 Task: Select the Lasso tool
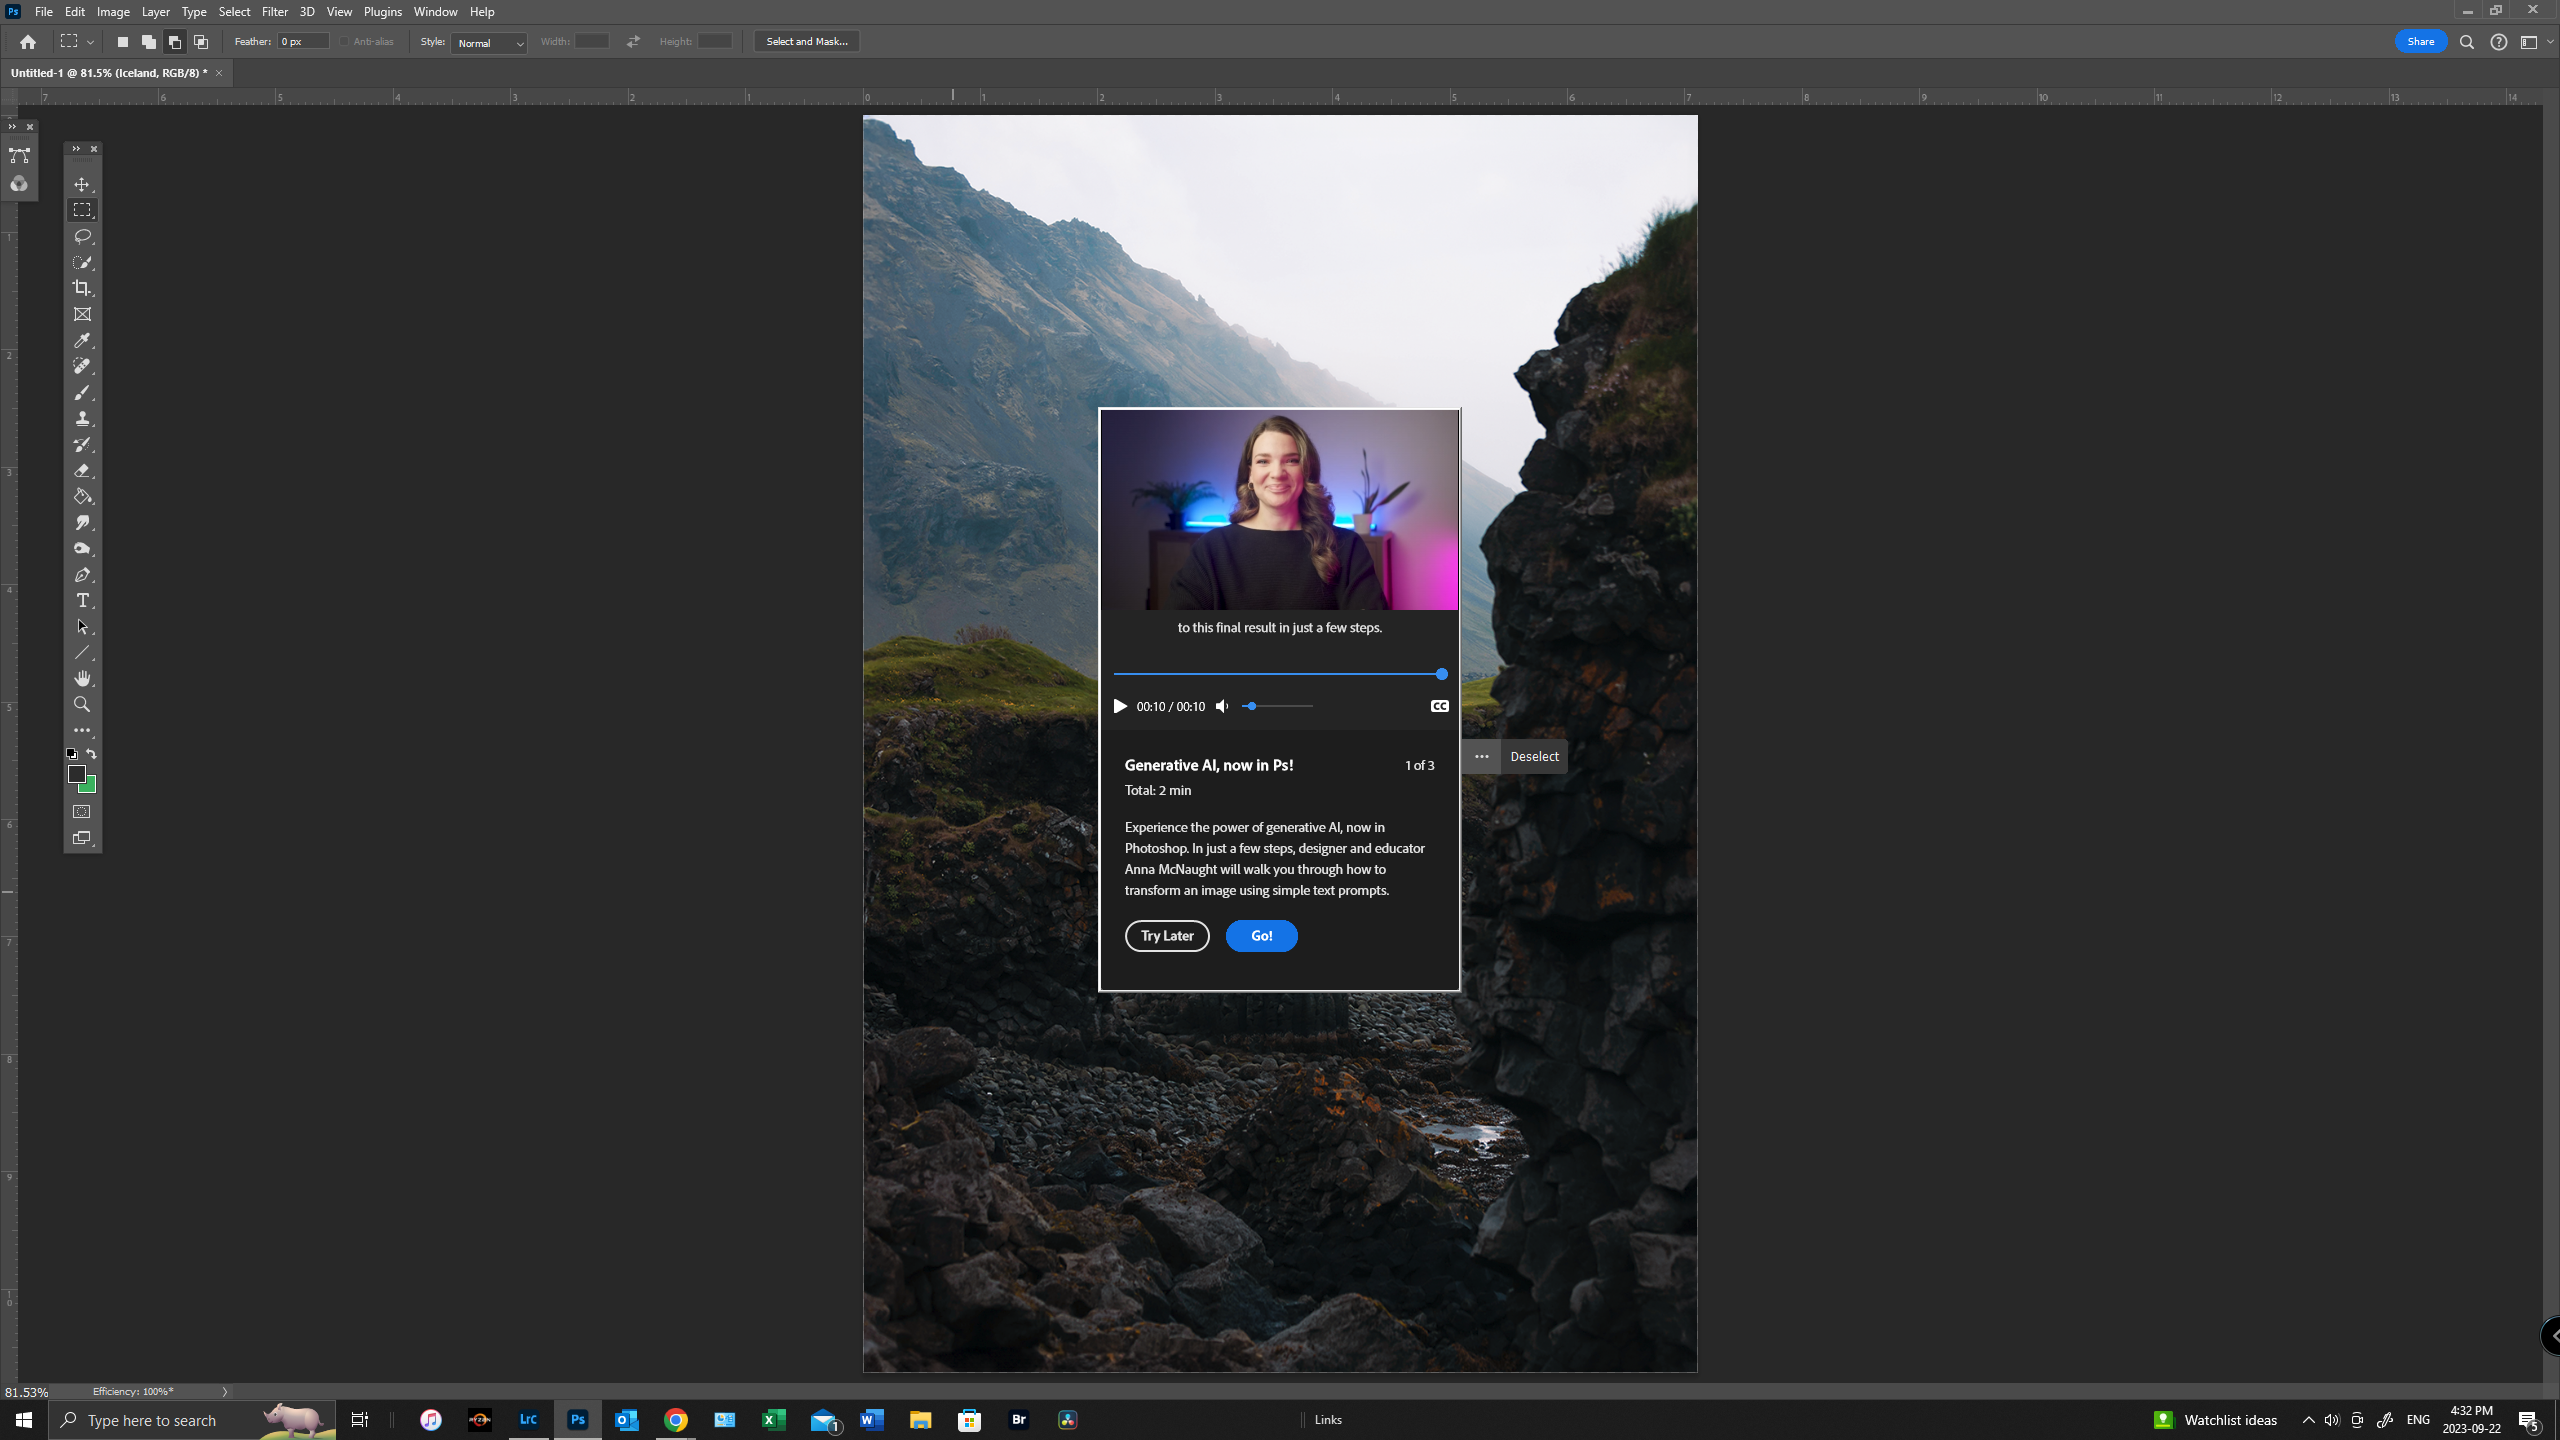(82, 236)
